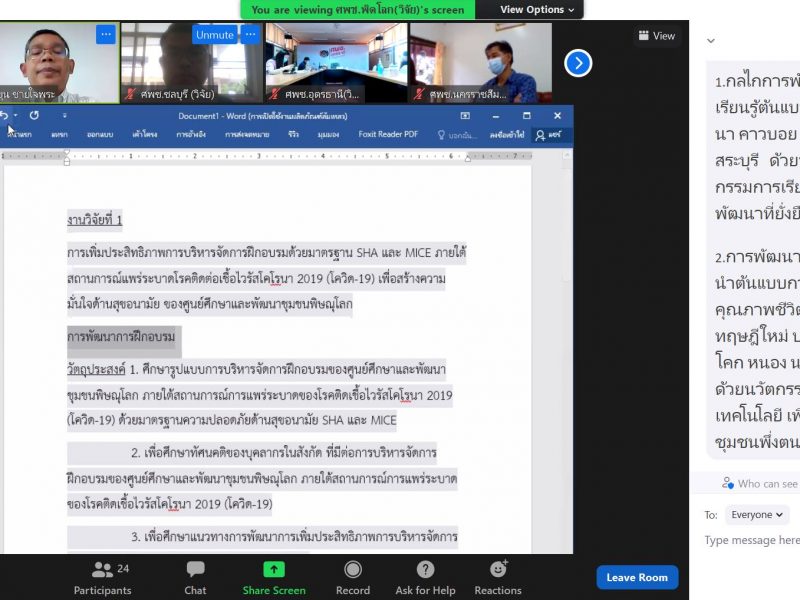Image resolution: width=800 pixels, height=600 pixels.
Task: Click the Unmute button on second video
Action: (x=214, y=35)
